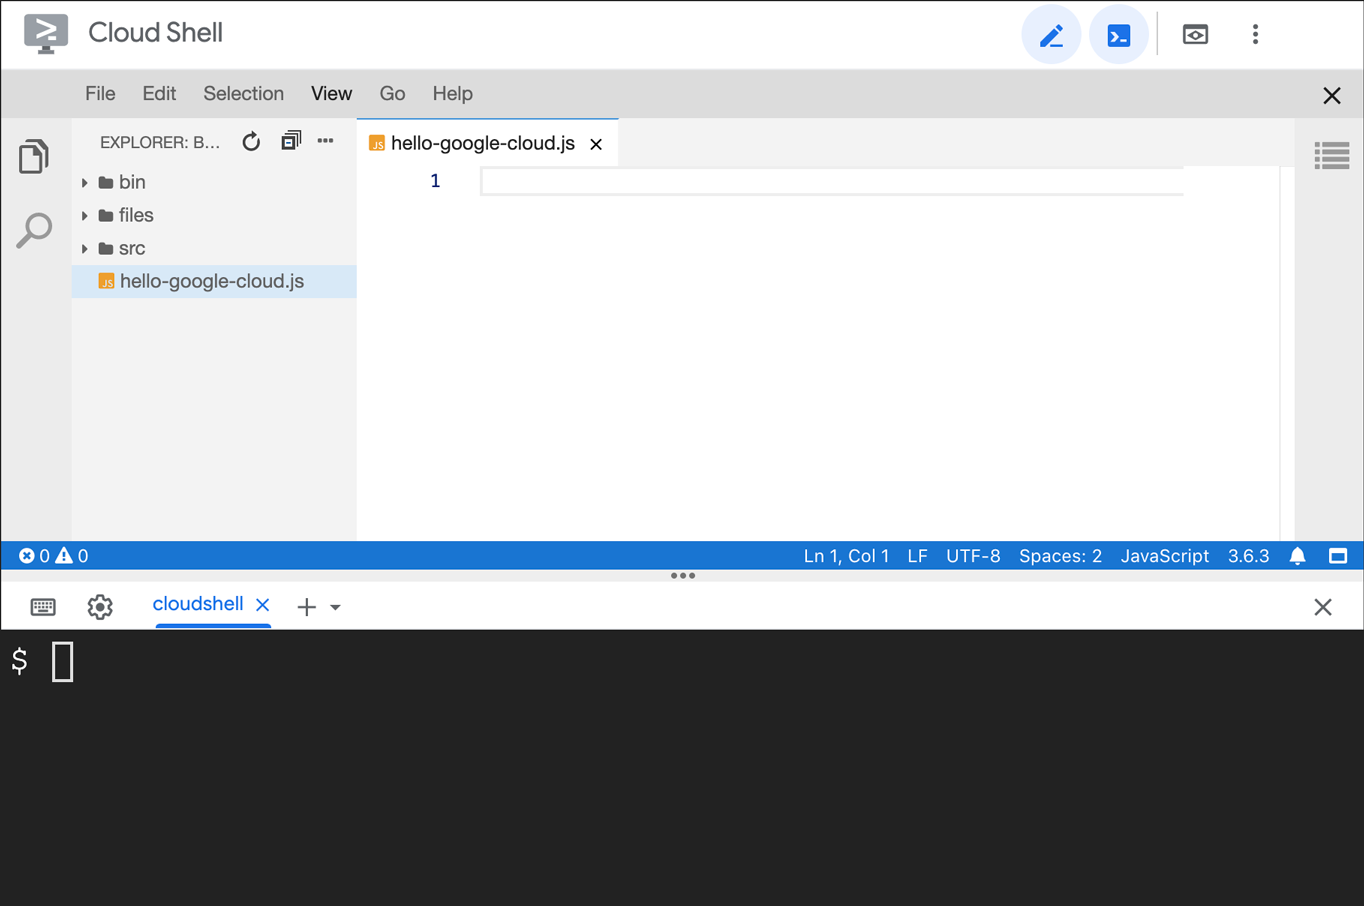Expand the bin folder

click(131, 182)
